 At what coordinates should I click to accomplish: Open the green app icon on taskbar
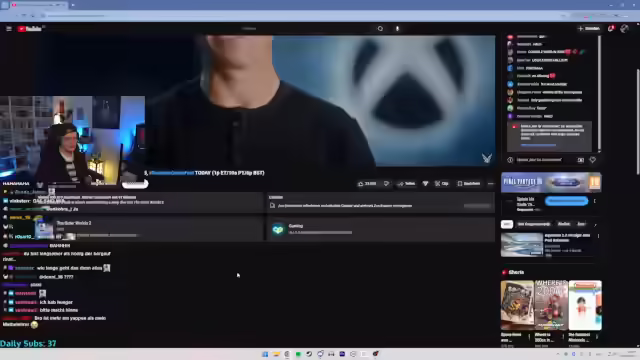298,354
